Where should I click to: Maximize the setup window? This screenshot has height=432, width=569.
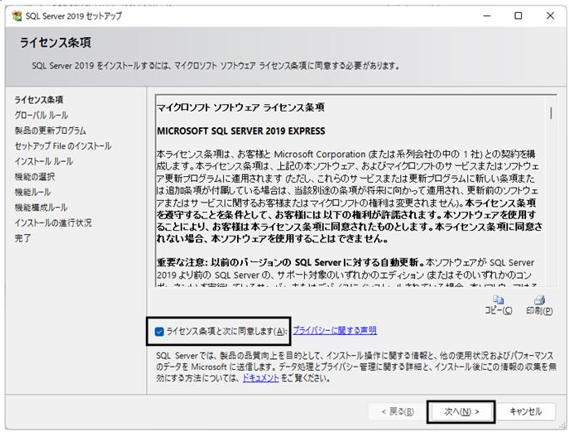[x=518, y=16]
